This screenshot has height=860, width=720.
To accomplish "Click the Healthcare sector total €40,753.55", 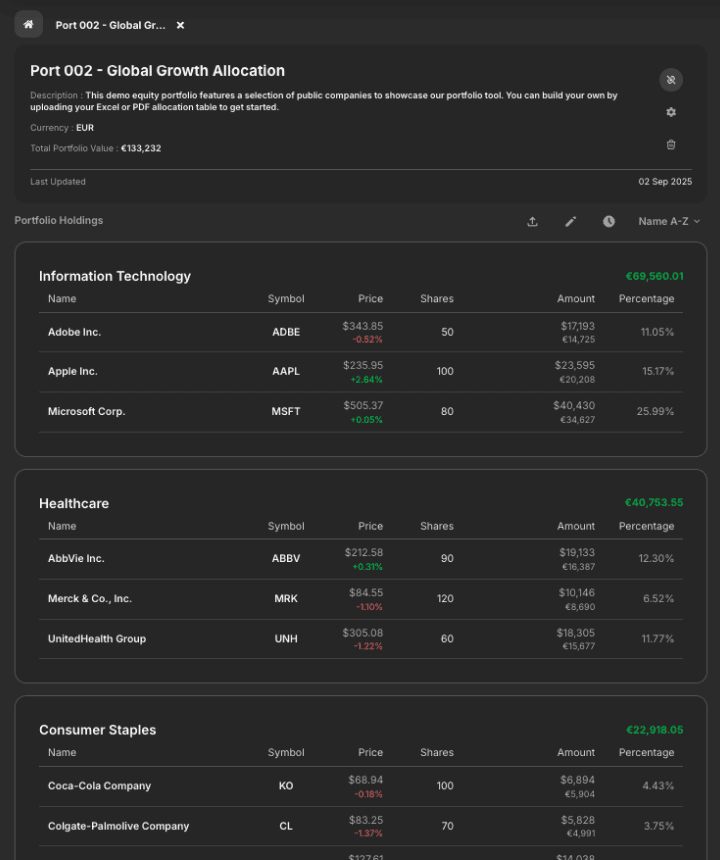I will [x=654, y=503].
